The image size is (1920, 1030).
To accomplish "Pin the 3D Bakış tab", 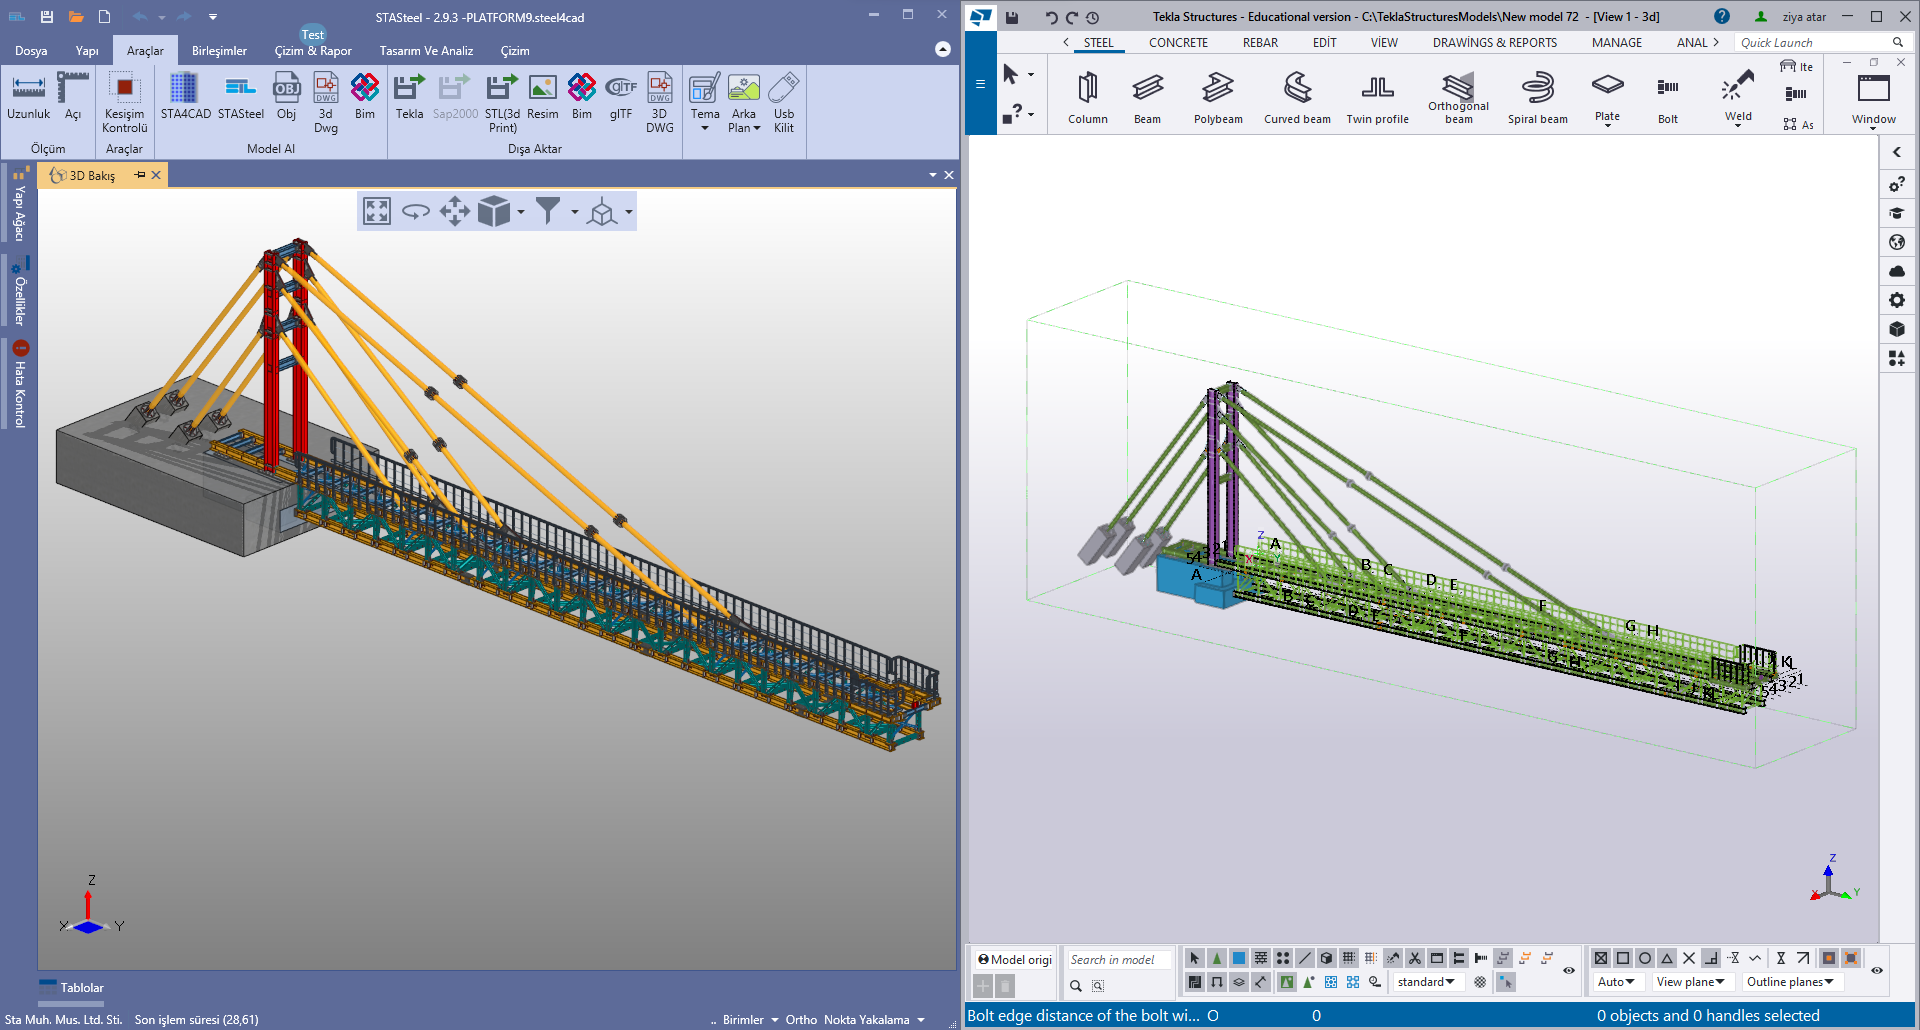I will coord(140,175).
